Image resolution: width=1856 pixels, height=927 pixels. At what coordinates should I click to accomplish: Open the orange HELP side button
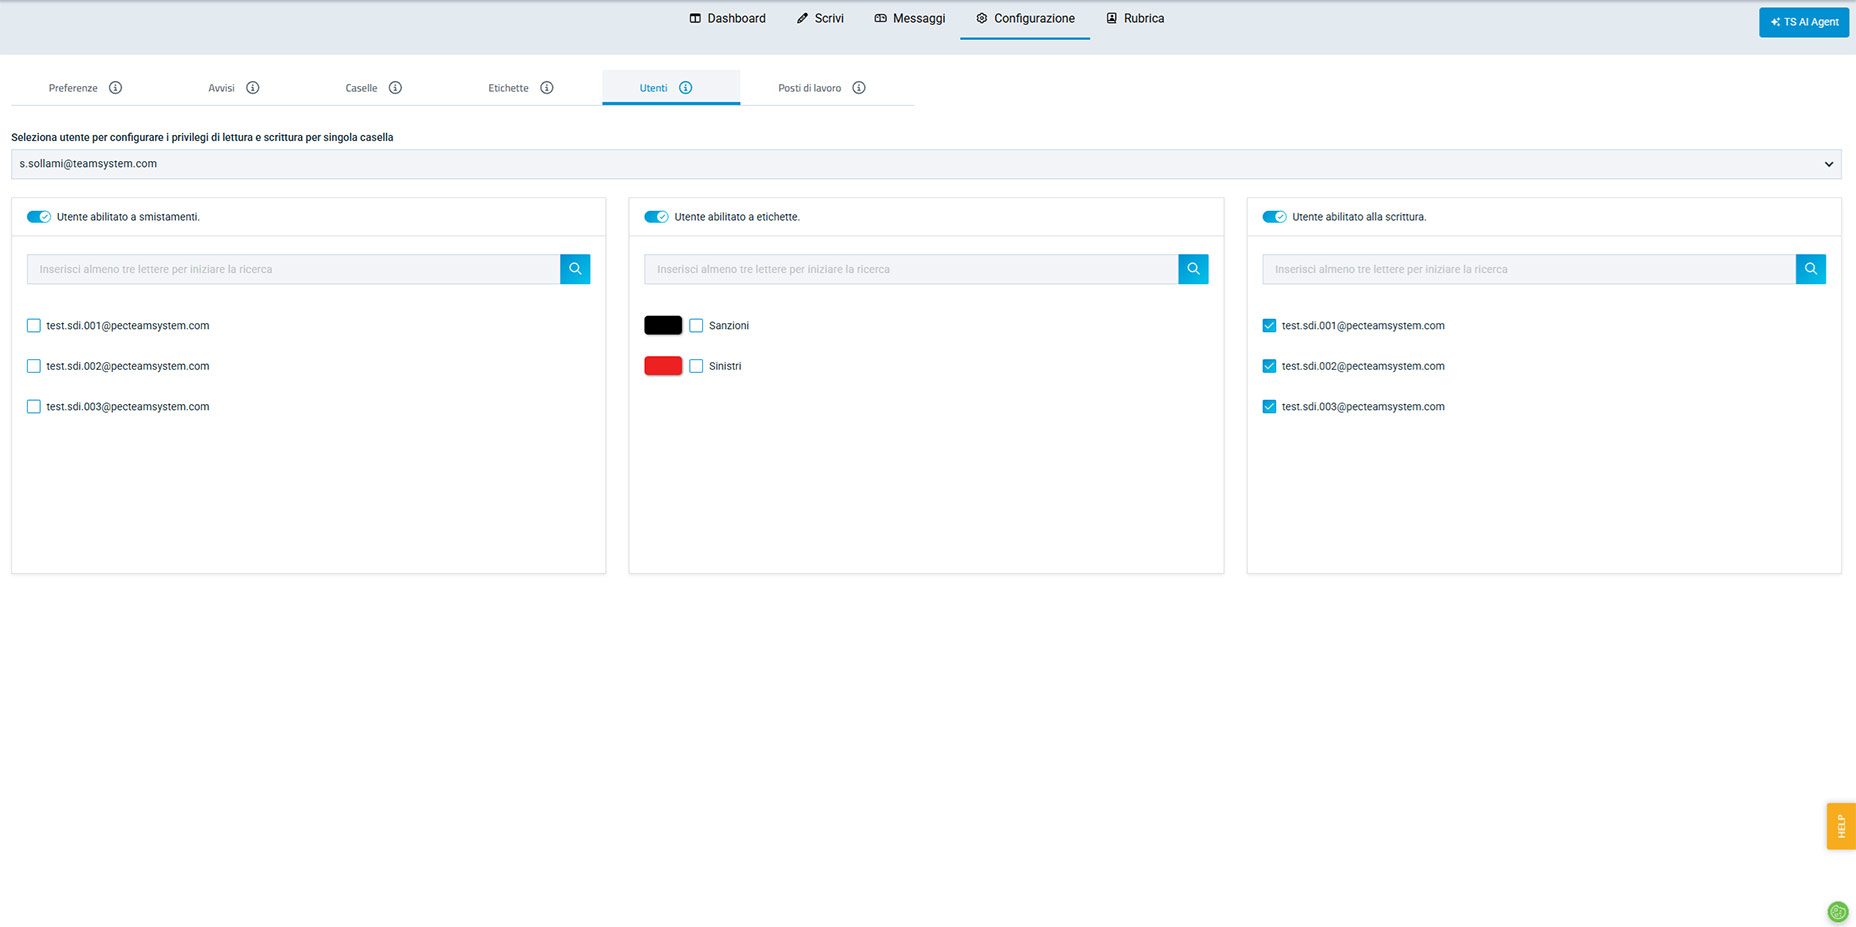point(1840,826)
